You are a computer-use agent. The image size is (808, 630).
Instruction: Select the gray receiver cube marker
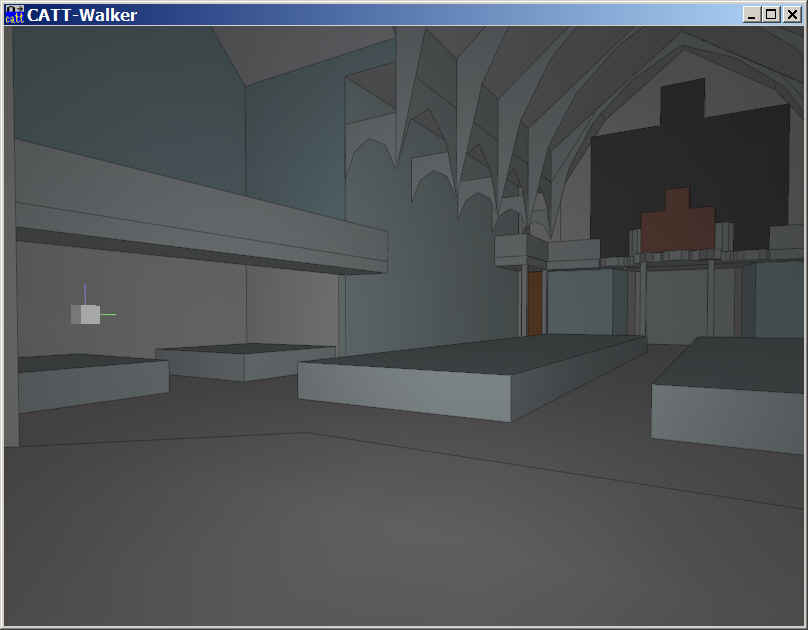tap(87, 314)
